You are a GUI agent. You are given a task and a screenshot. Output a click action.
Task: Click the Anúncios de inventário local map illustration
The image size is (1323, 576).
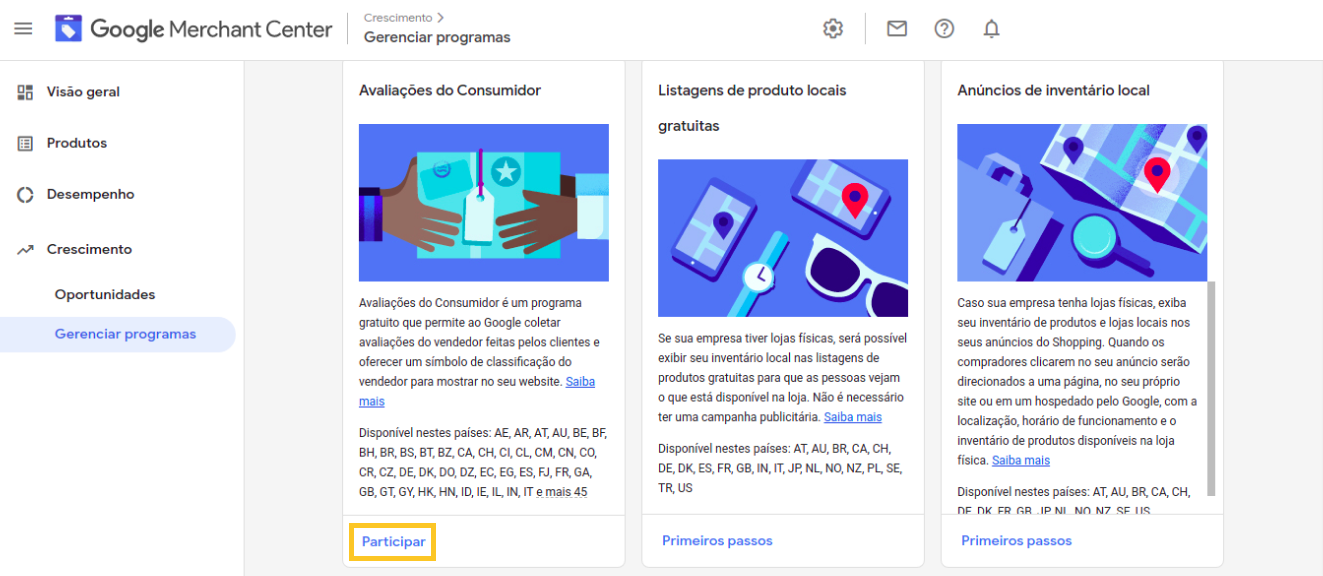[1082, 202]
